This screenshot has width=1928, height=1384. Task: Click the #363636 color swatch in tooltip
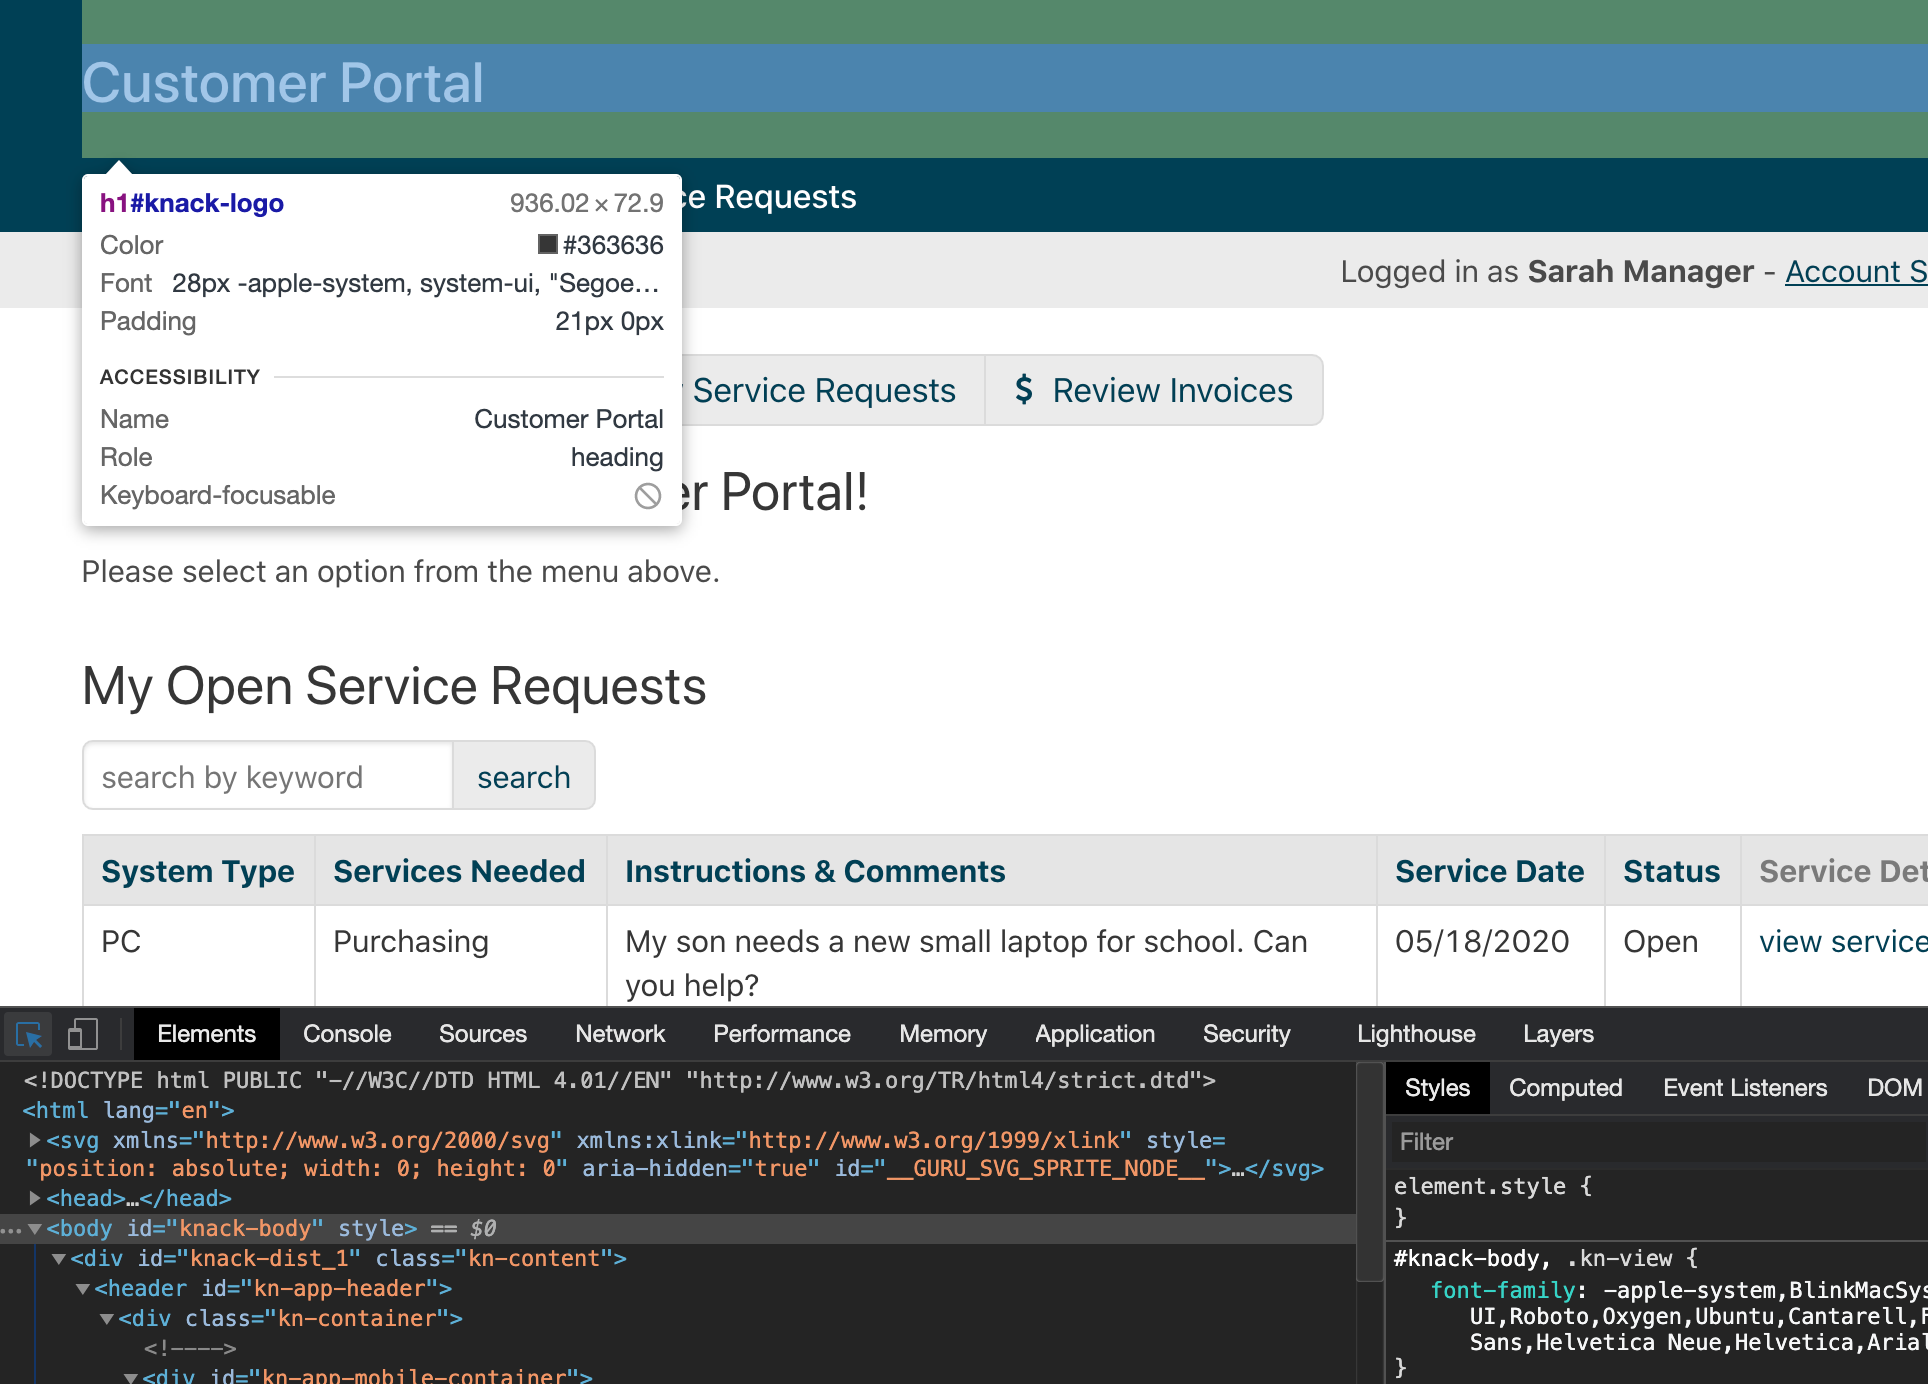pyautogui.click(x=547, y=245)
